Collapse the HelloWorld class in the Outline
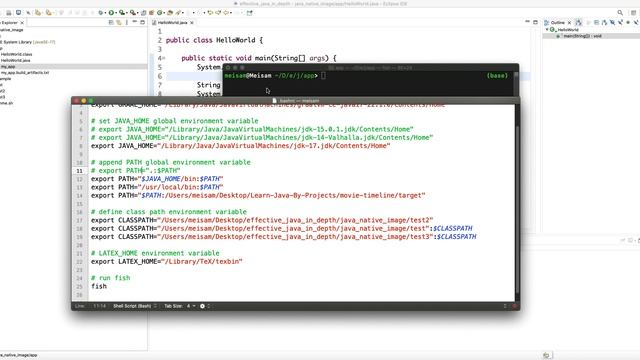 (547, 29)
